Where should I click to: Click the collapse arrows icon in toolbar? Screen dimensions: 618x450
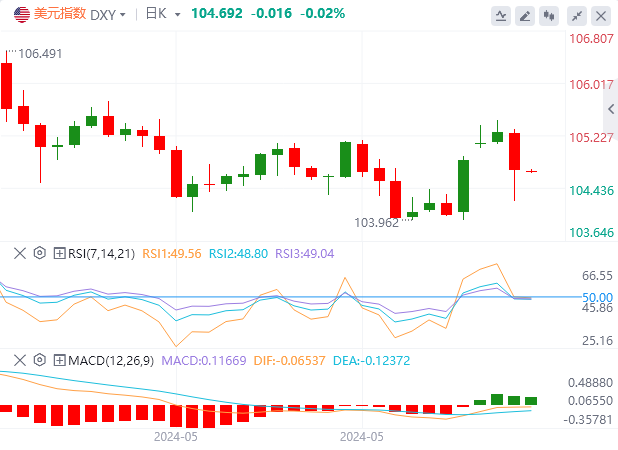coord(577,15)
